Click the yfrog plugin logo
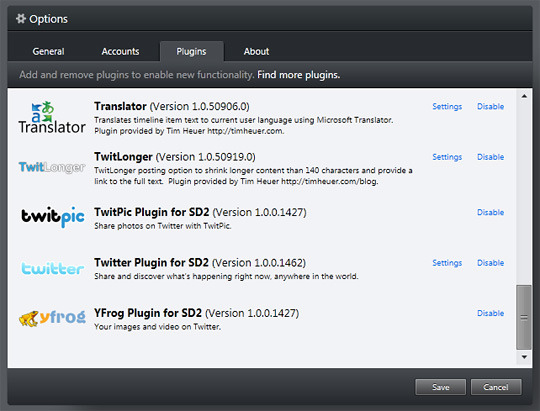Viewport: 540px width, 411px height. pyautogui.click(x=52, y=318)
